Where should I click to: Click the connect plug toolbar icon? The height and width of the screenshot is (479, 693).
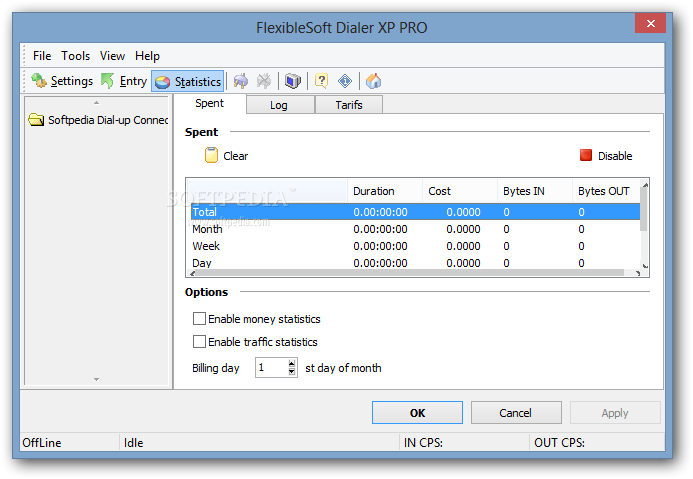pos(241,81)
